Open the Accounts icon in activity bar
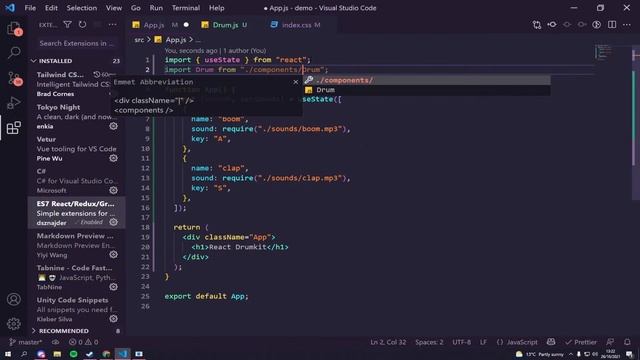The width and height of the screenshot is (640, 360). click(x=14, y=299)
